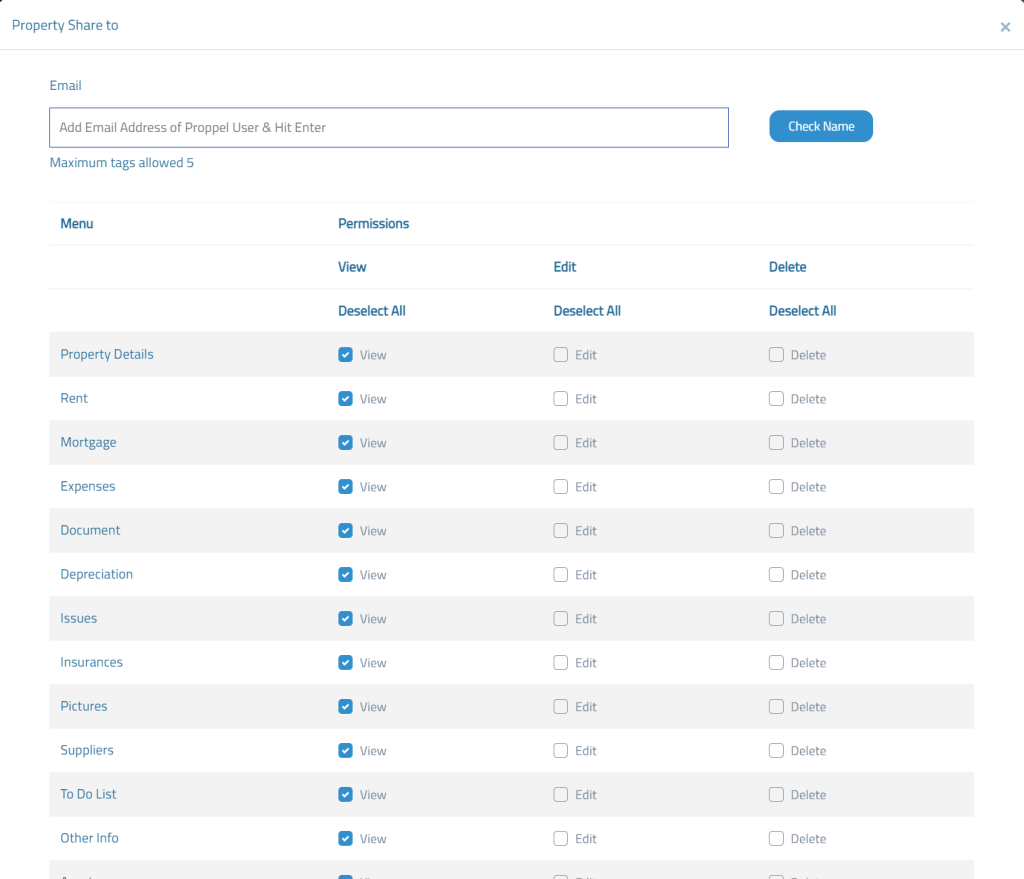Tick Edit checkbox for Document
Viewport: 1024px width, 879px height.
pos(561,531)
